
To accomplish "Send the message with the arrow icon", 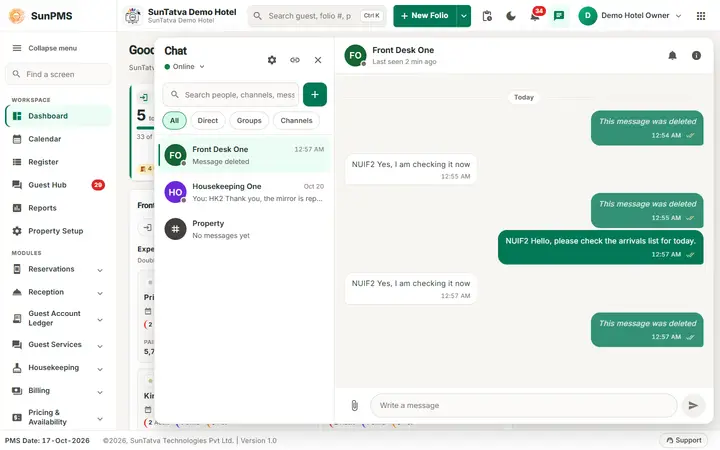I will 693,405.
